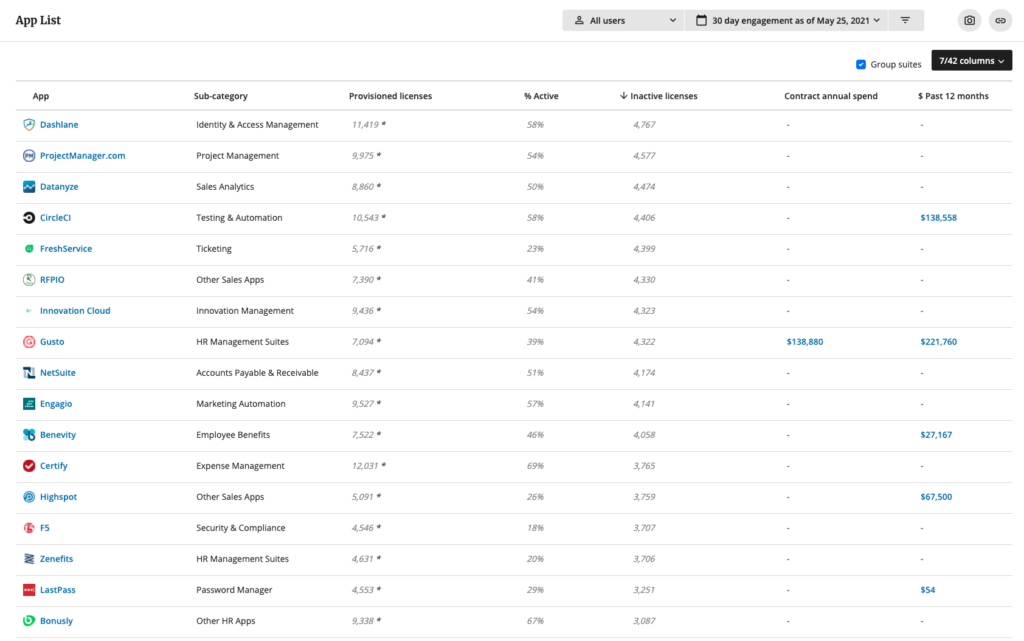Viewport: 1024px width, 641px height.
Task: Select the 'Identity & Access Management' cell
Action: (x=257, y=125)
